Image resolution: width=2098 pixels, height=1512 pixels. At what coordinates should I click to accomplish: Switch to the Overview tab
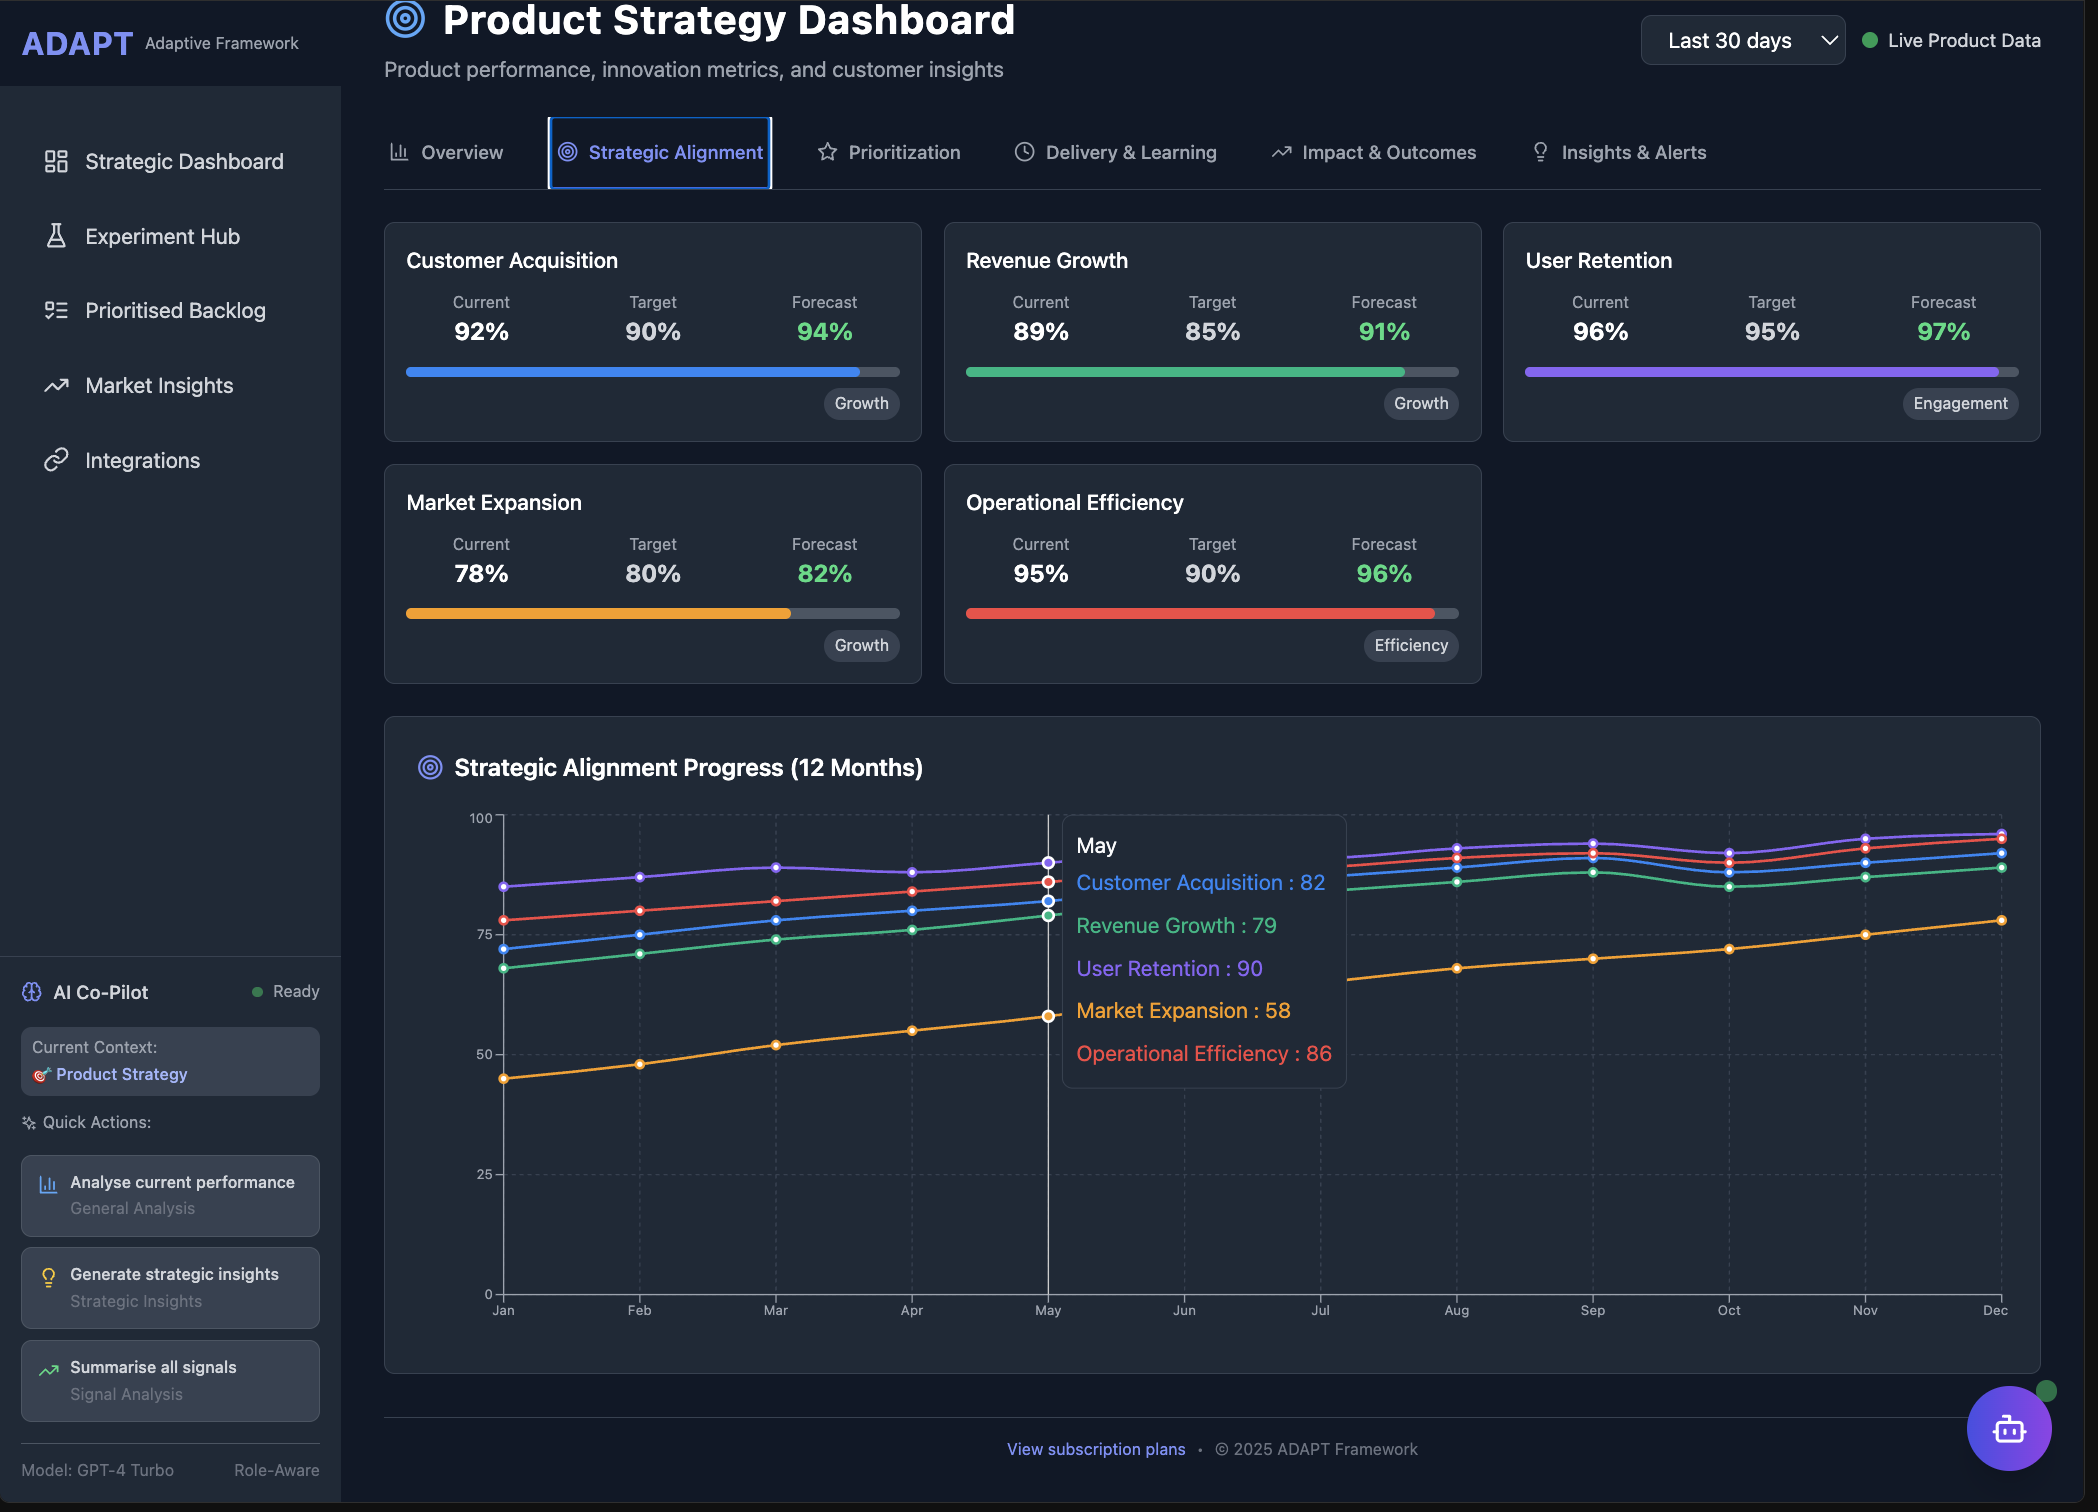pos(446,152)
